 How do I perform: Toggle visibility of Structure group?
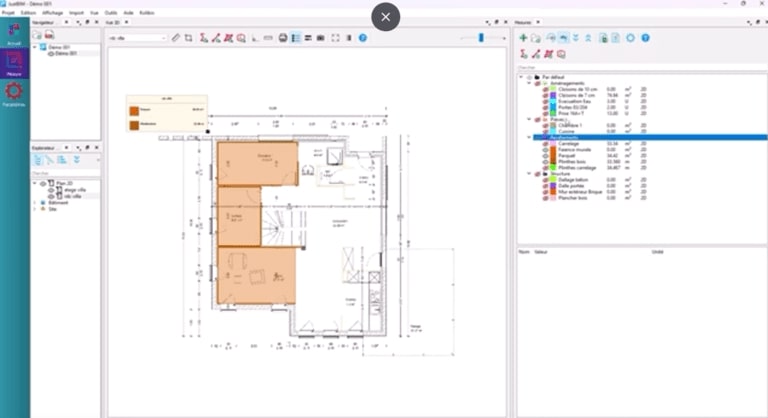[x=537, y=174]
